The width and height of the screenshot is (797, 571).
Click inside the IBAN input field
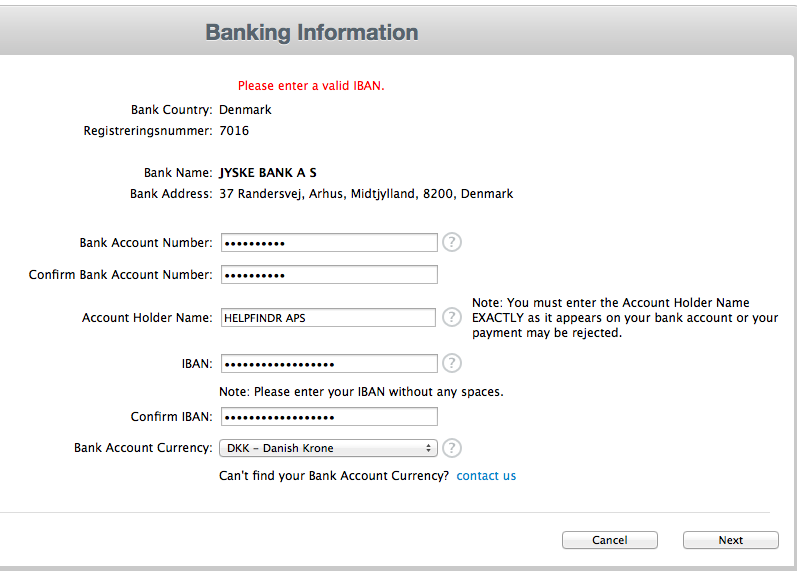coord(328,363)
